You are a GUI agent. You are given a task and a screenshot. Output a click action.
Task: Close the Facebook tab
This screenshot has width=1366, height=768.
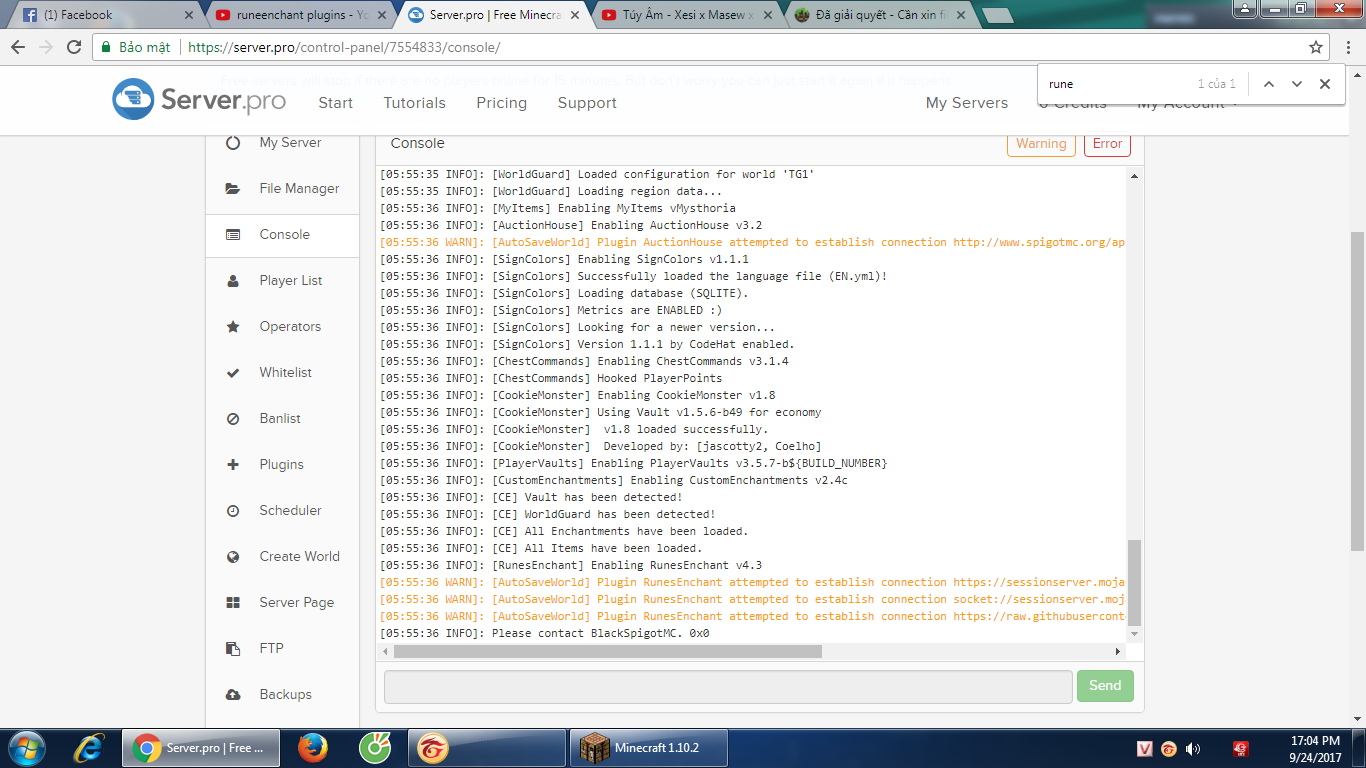pyautogui.click(x=189, y=15)
